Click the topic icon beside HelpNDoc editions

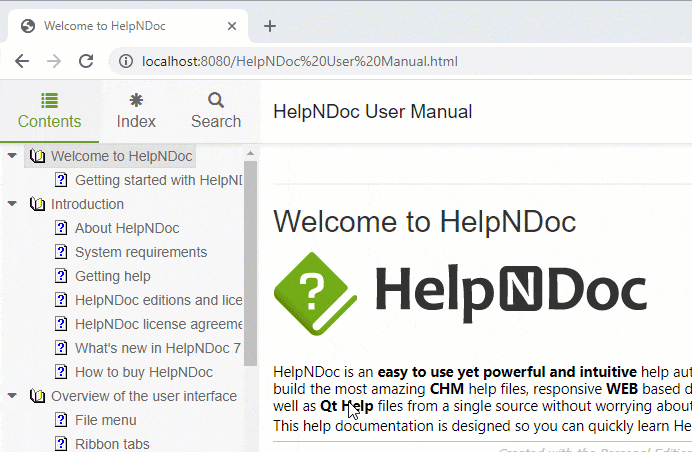[61, 300]
